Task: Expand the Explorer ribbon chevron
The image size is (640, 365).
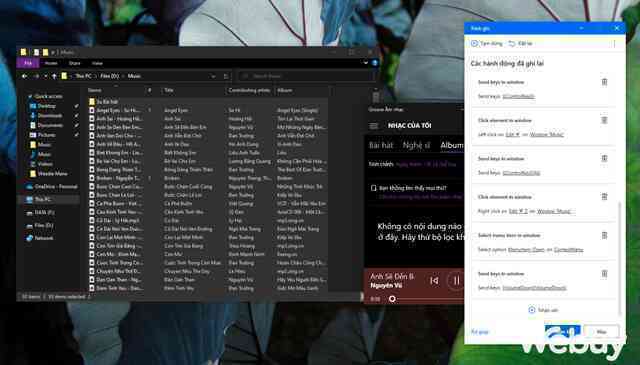Action: (x=366, y=63)
